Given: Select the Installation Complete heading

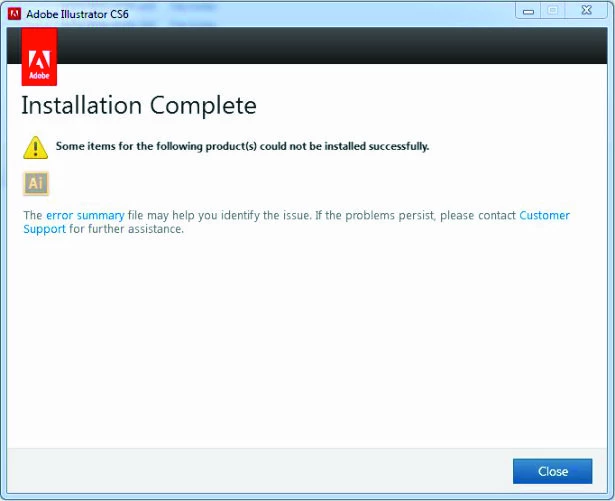Looking at the screenshot, I should (x=139, y=106).
